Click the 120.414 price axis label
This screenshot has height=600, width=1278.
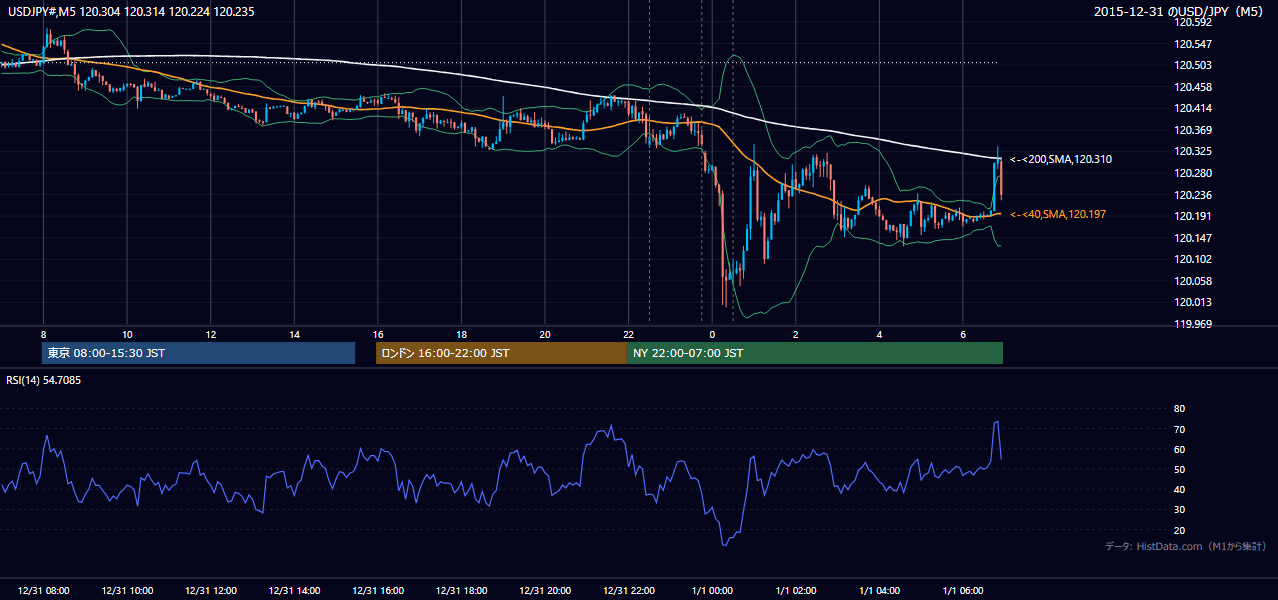(1194, 108)
